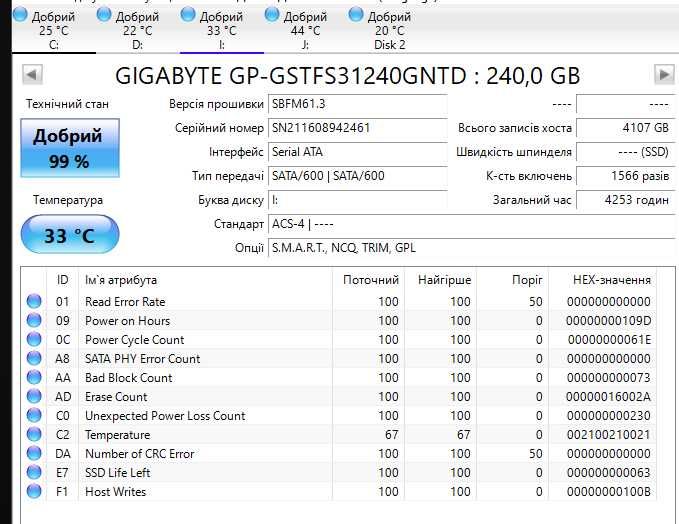The width and height of the screenshot is (679, 524).
Task: Click the power on hours 4253 годин
Action: coord(626,200)
